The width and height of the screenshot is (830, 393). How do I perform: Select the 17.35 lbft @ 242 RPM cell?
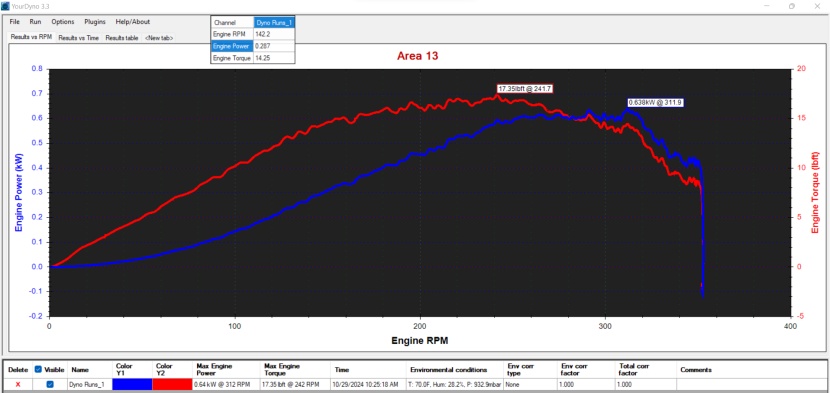coord(296,385)
